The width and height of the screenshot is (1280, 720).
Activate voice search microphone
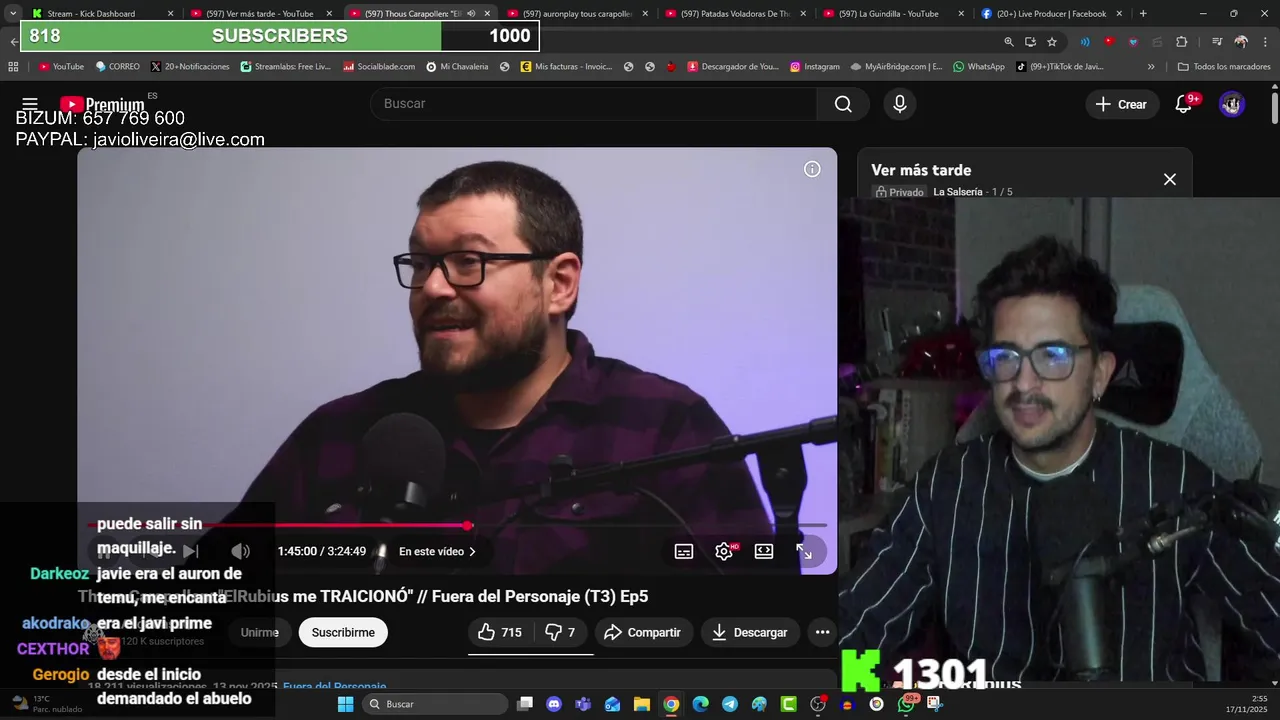(900, 104)
